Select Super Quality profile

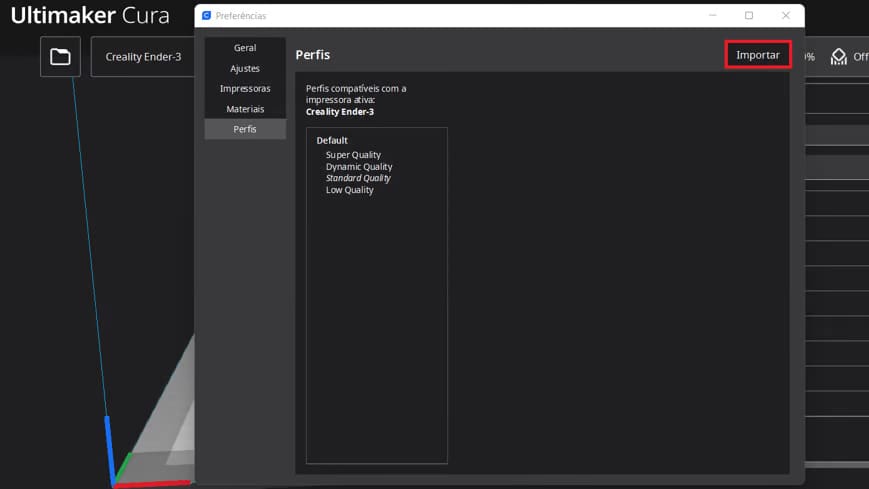[353, 155]
